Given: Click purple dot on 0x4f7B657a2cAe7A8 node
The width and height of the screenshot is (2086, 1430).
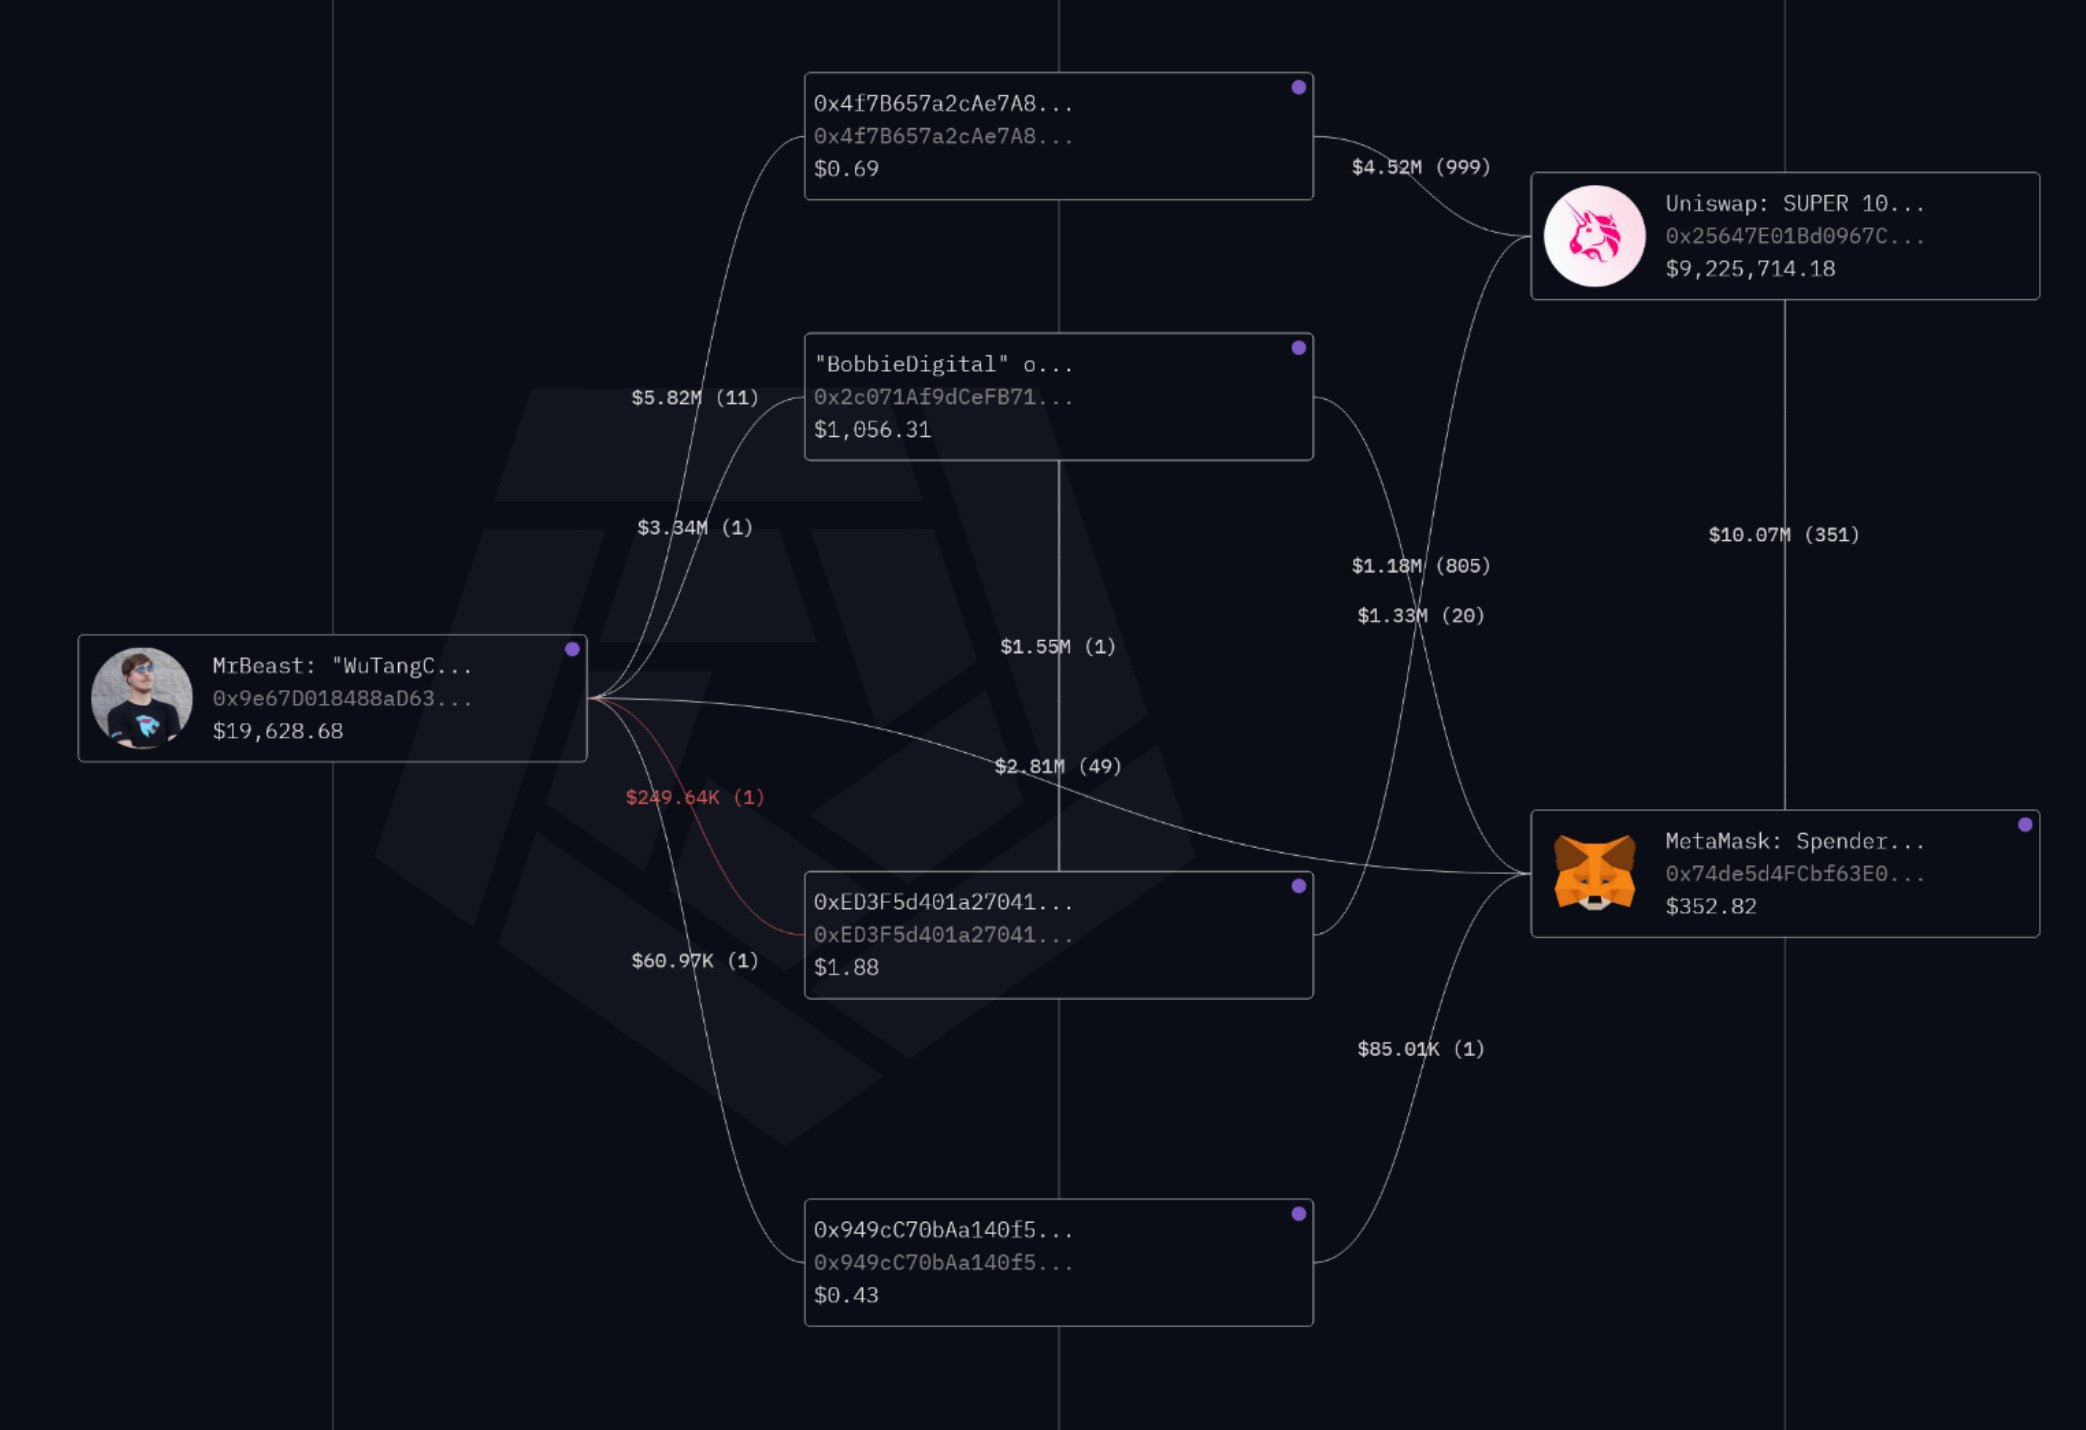Looking at the screenshot, I should pos(1298,87).
